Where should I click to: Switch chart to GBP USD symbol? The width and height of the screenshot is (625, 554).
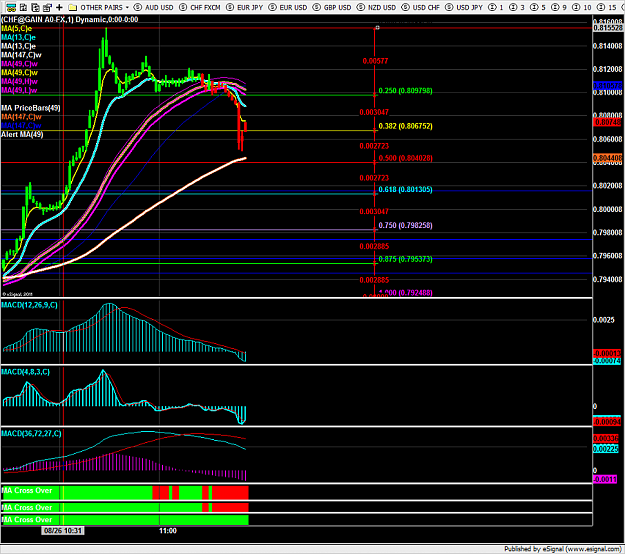[x=332, y=7]
